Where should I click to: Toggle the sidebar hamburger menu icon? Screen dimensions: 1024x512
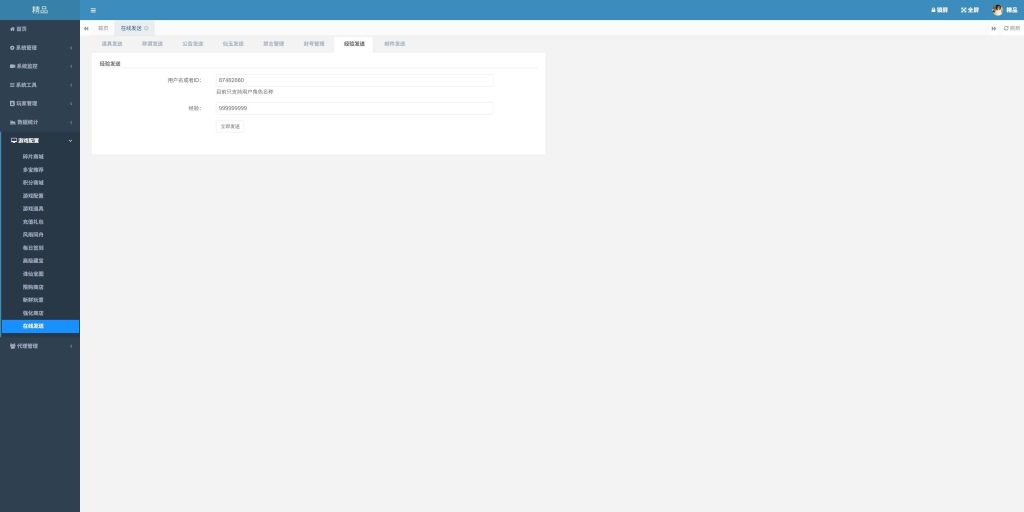[x=93, y=10]
